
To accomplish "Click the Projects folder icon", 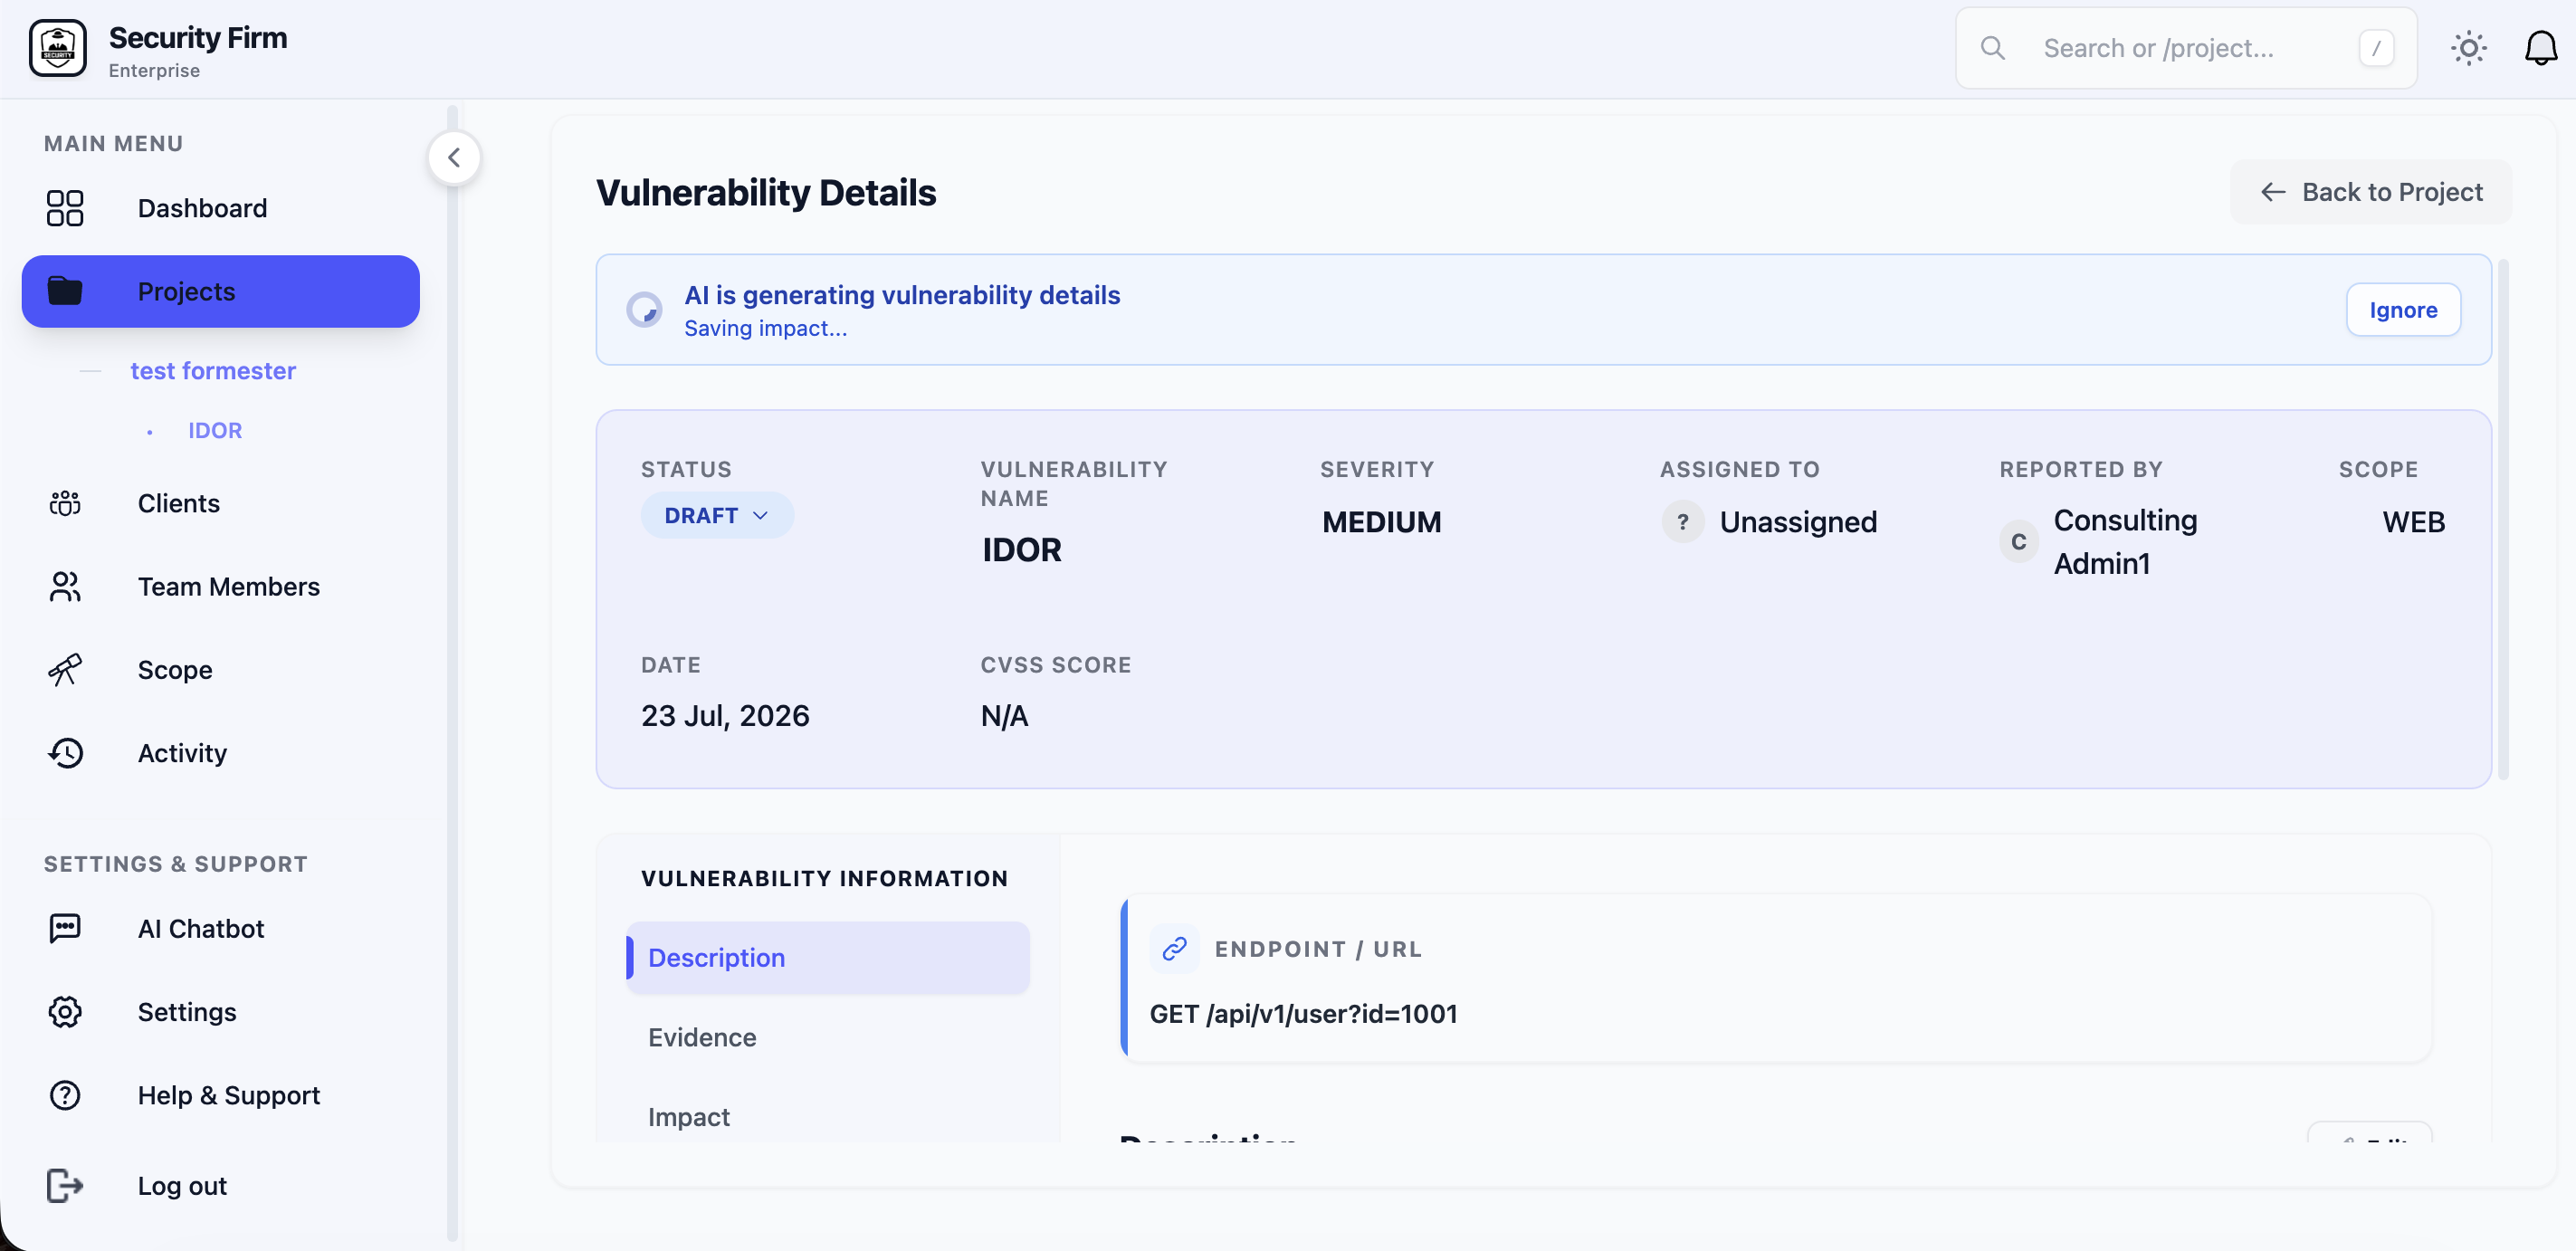I will pos(65,291).
